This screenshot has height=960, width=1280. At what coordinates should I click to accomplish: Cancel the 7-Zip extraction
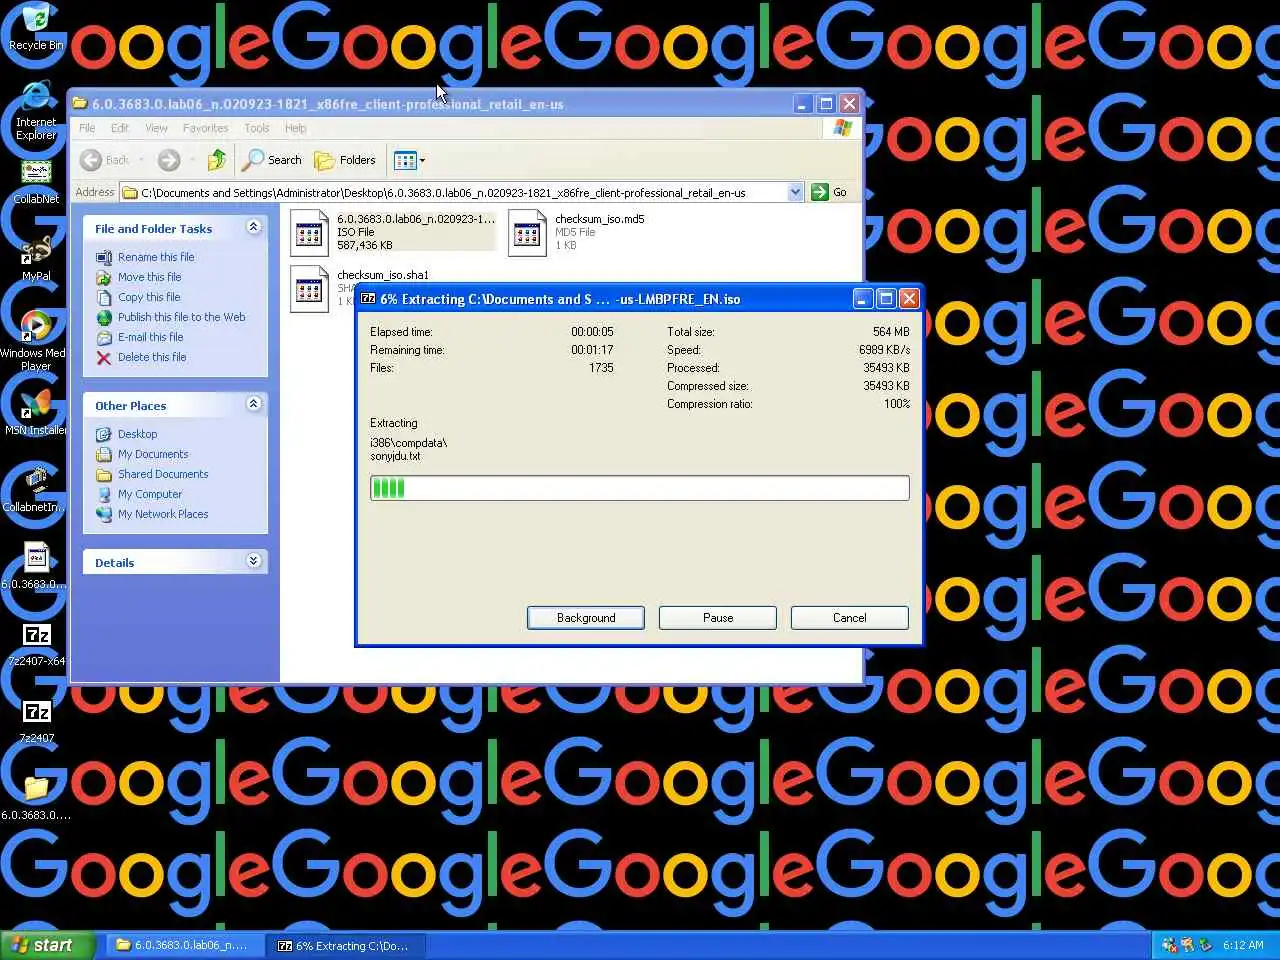click(x=850, y=618)
